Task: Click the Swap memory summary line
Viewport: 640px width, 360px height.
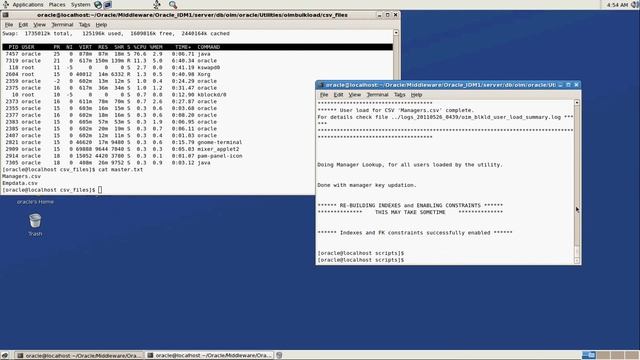Action: pos(116,33)
